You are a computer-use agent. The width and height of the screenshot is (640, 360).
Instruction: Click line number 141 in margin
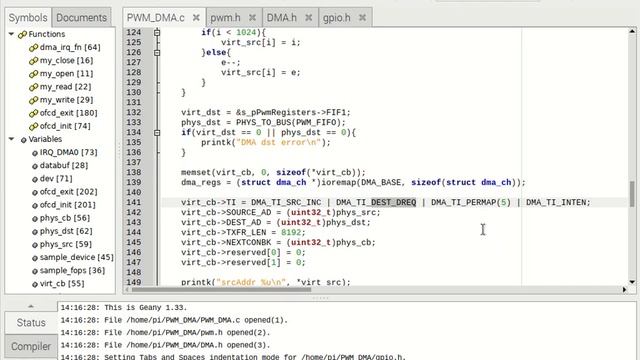click(133, 202)
